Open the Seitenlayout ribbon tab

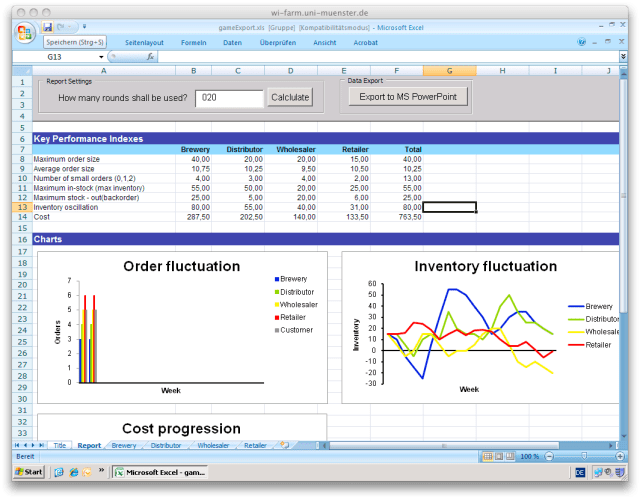pyautogui.click(x=144, y=42)
